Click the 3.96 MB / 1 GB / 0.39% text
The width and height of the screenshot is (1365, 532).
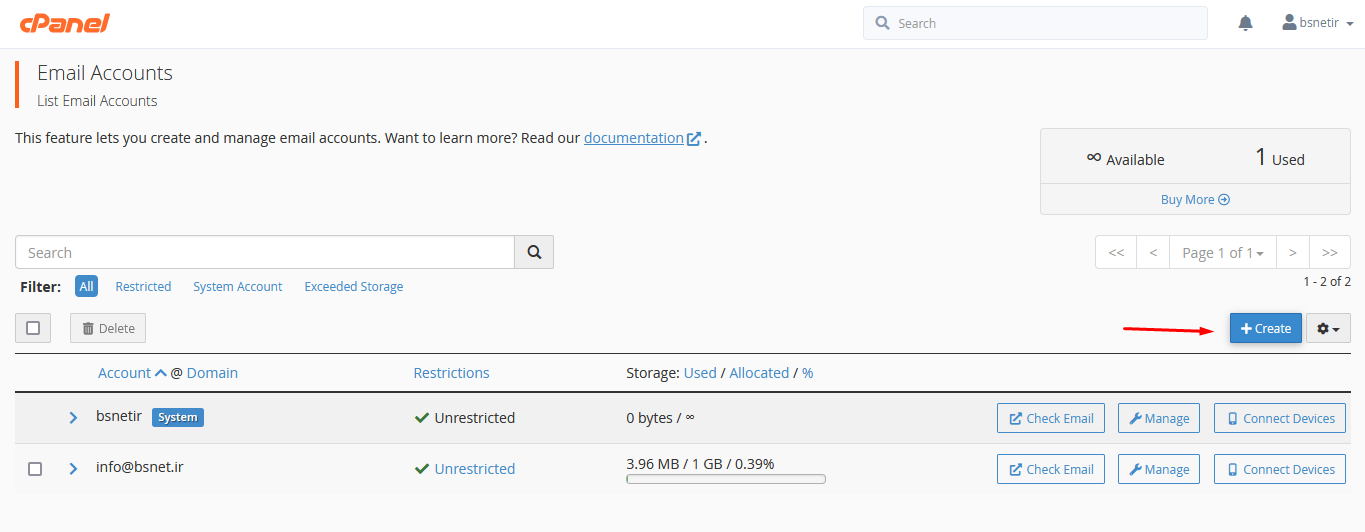pos(700,464)
